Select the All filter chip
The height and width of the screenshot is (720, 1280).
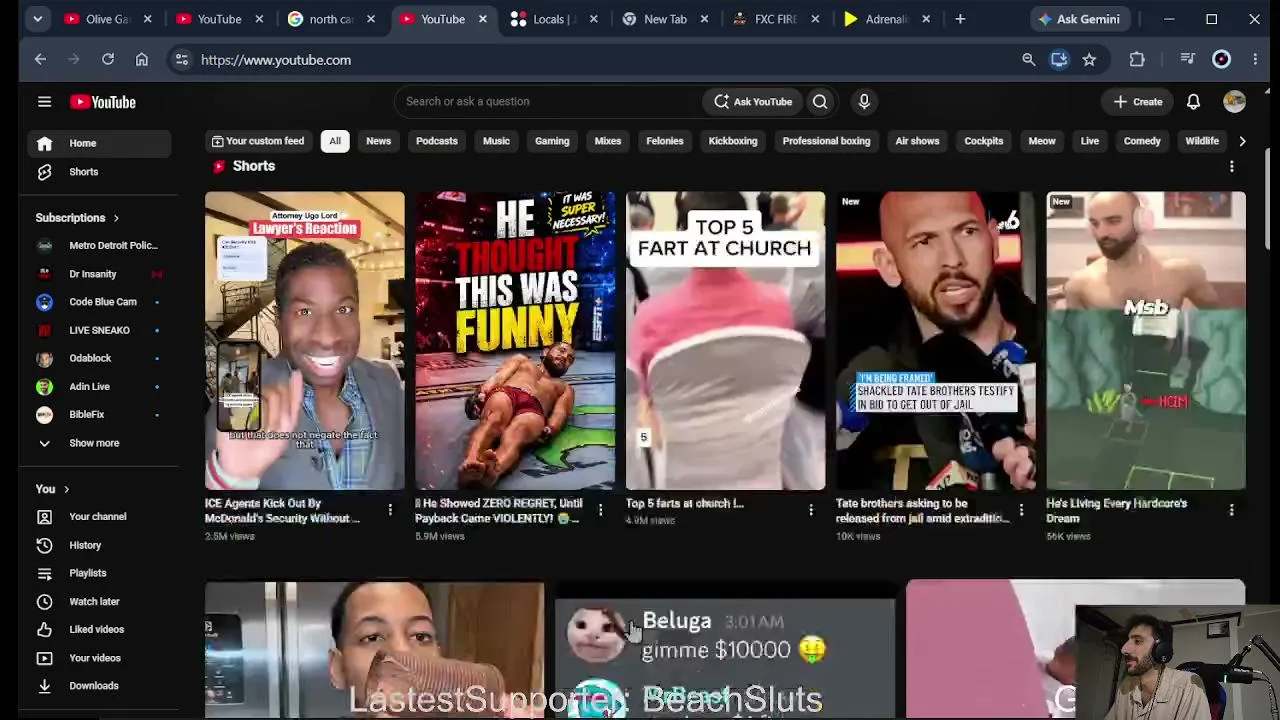pyautogui.click(x=335, y=141)
